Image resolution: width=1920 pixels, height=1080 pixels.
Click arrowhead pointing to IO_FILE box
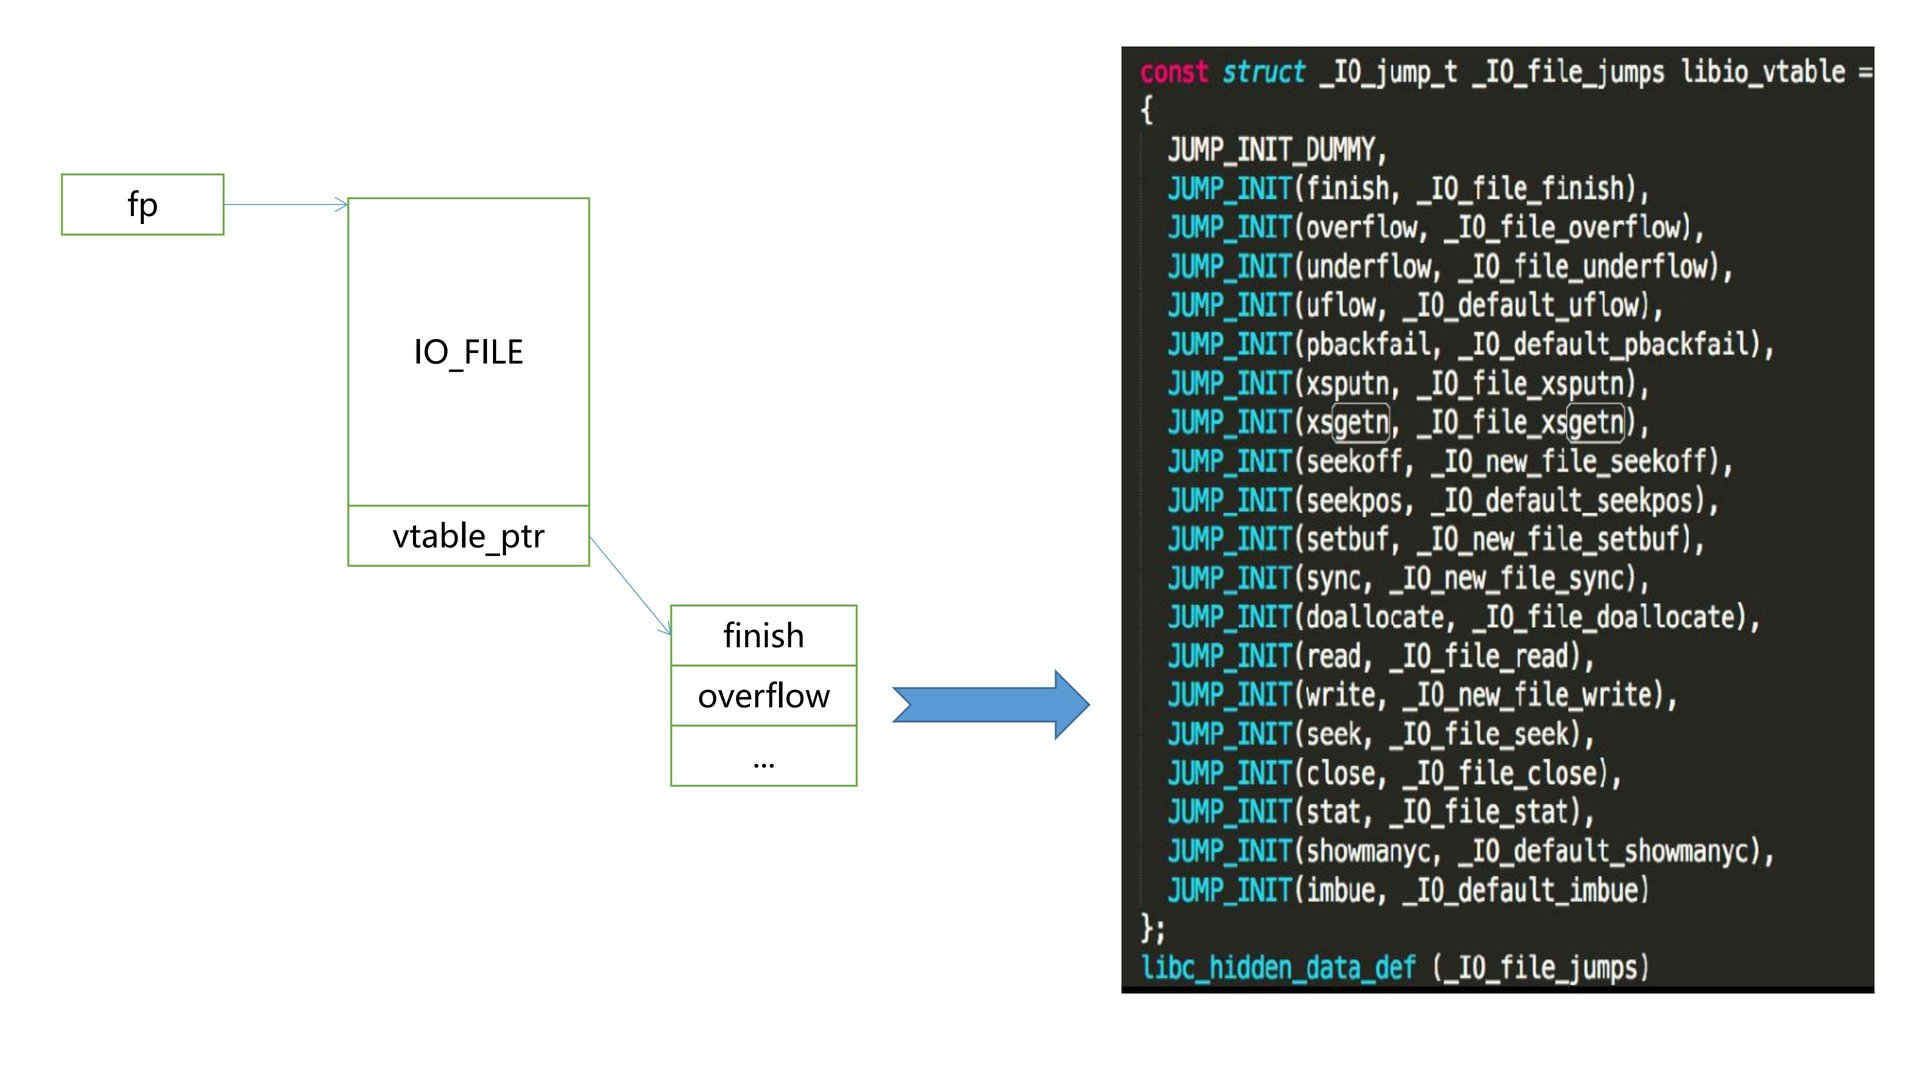click(x=341, y=205)
